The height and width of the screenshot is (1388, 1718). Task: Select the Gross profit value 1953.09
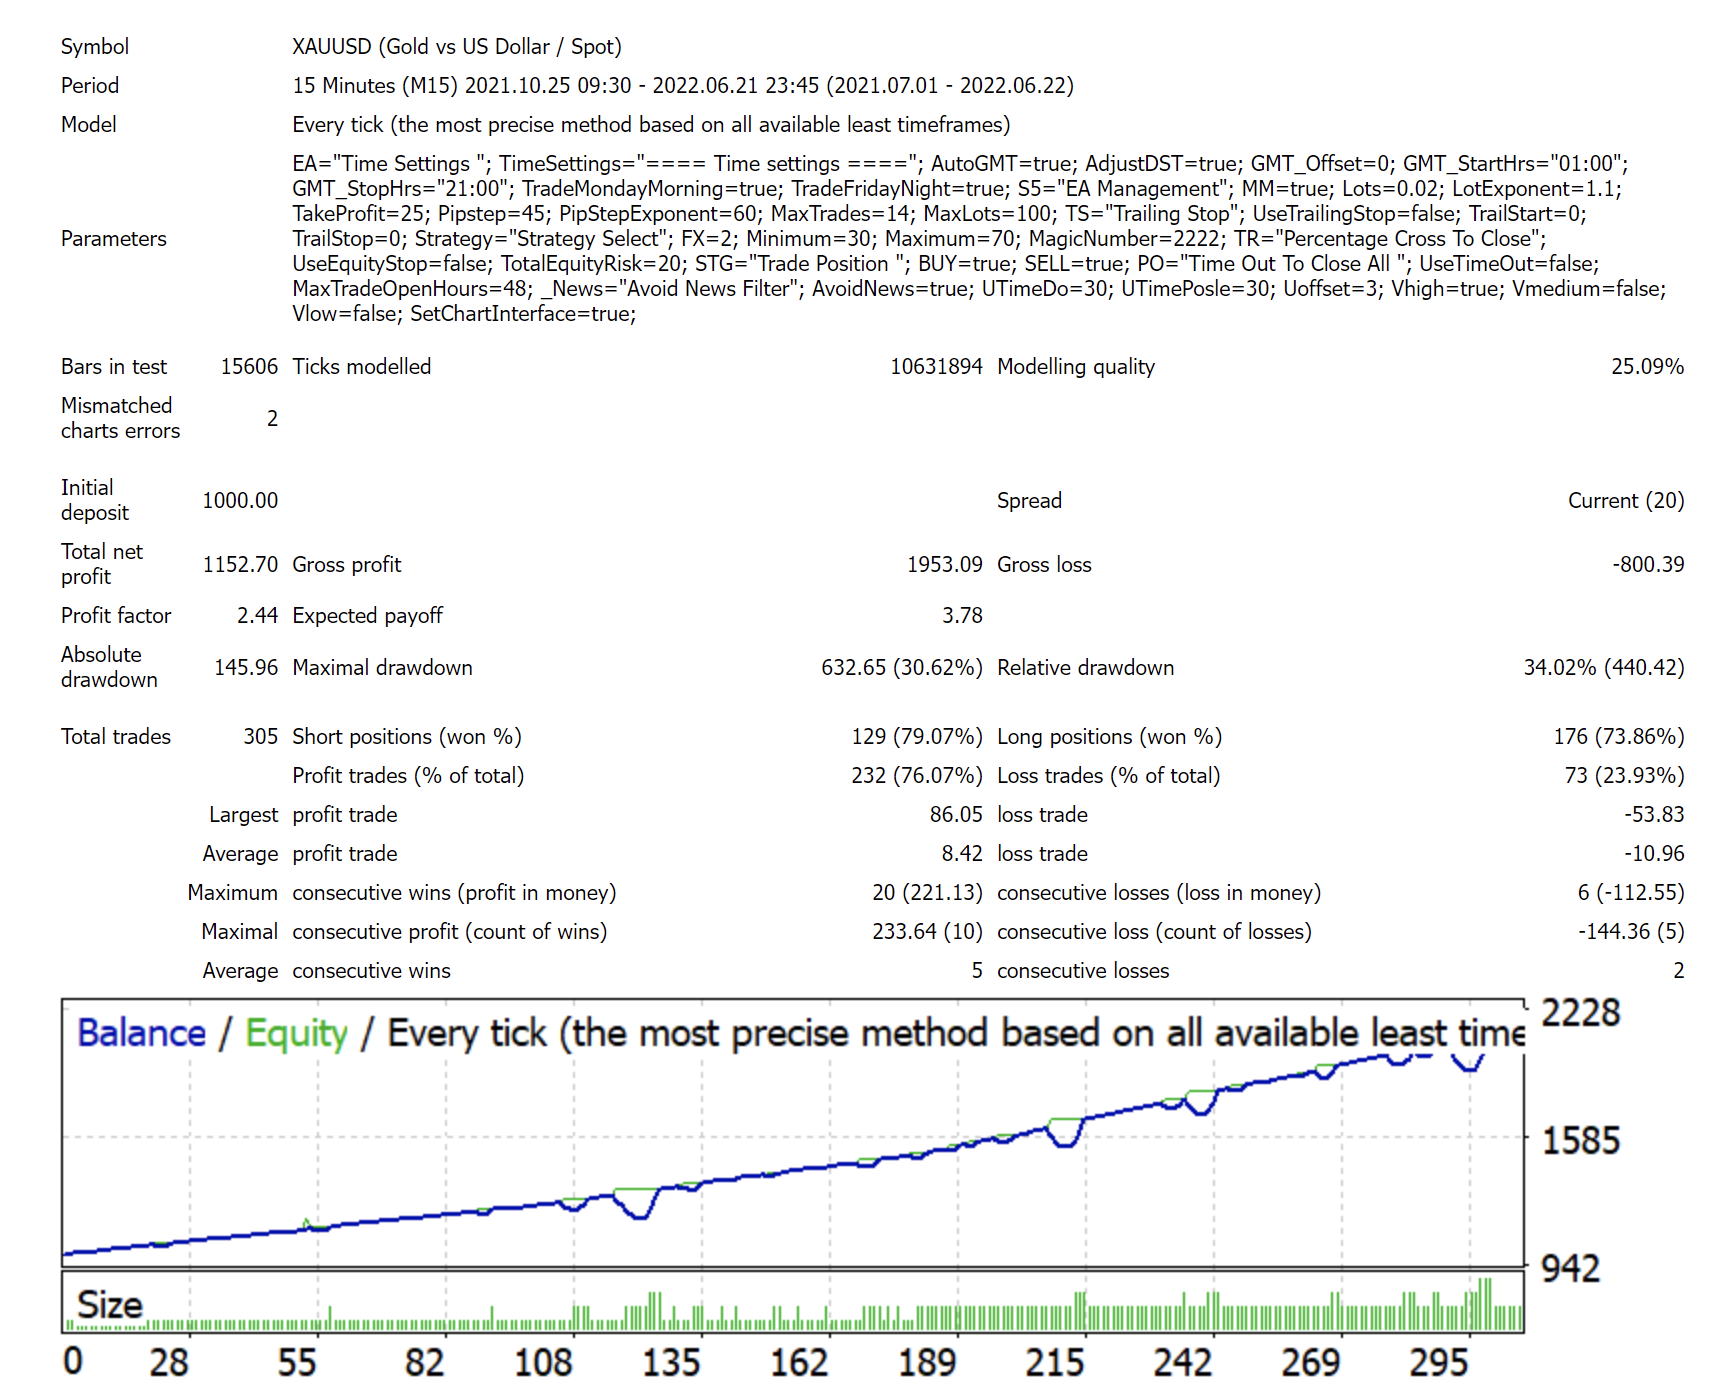tap(943, 565)
